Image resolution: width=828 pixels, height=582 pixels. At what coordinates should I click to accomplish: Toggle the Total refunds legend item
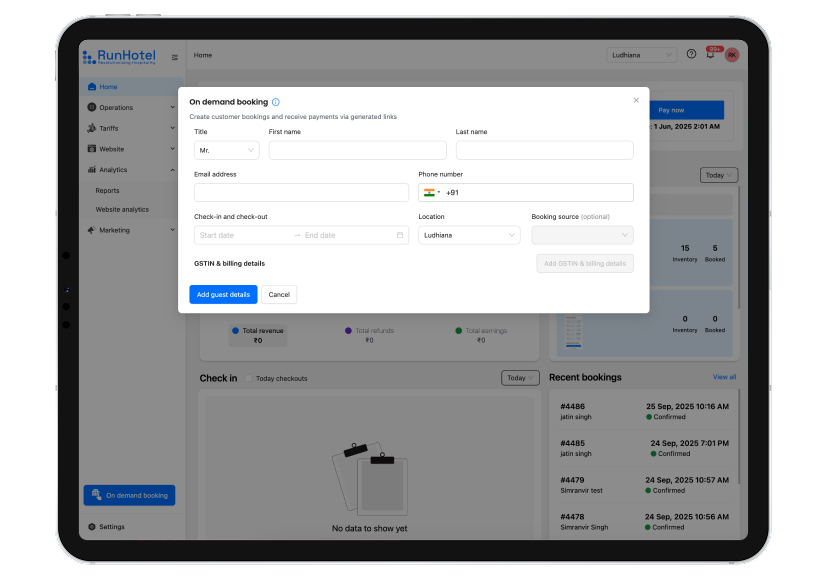369,335
